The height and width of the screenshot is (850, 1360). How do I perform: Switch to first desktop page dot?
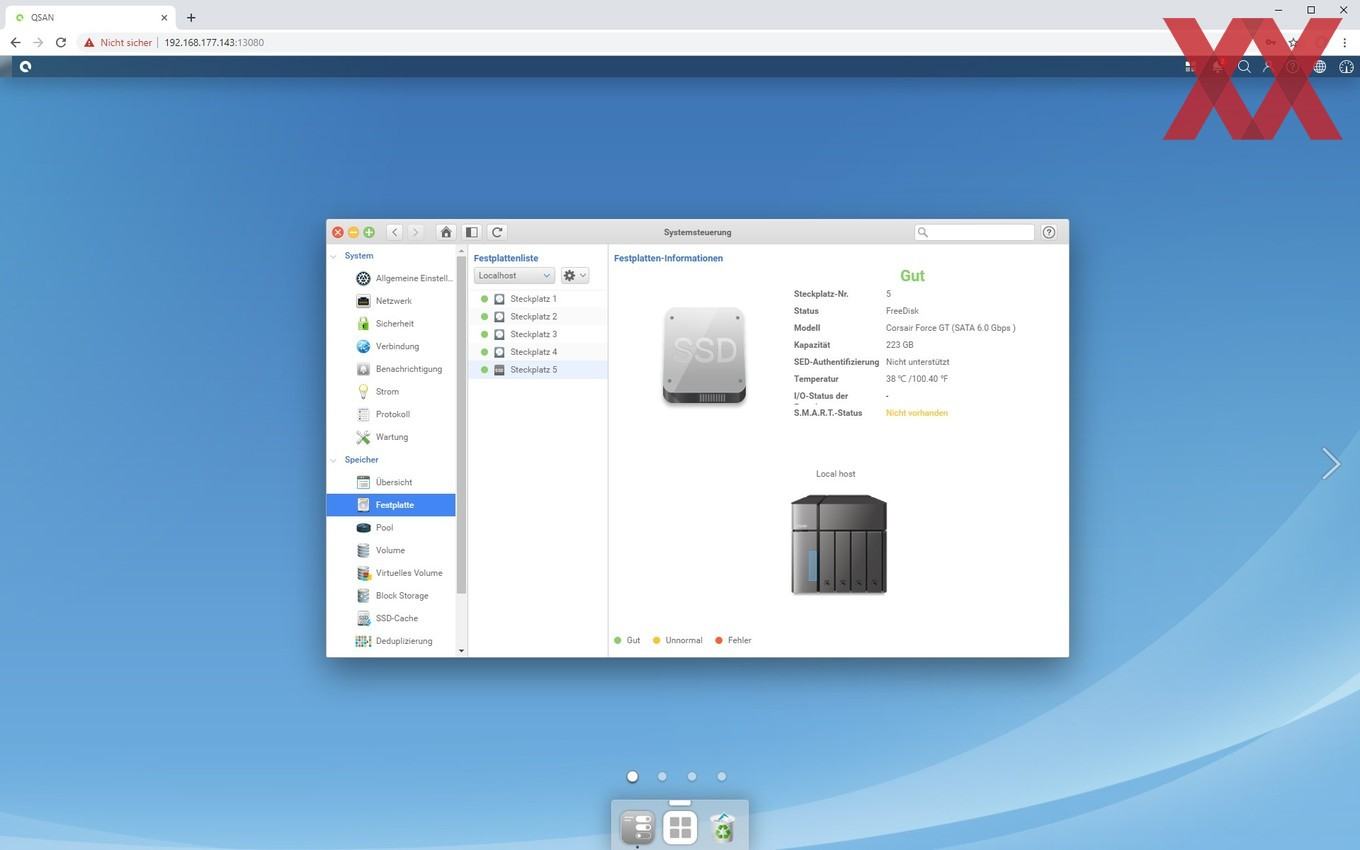(x=632, y=776)
